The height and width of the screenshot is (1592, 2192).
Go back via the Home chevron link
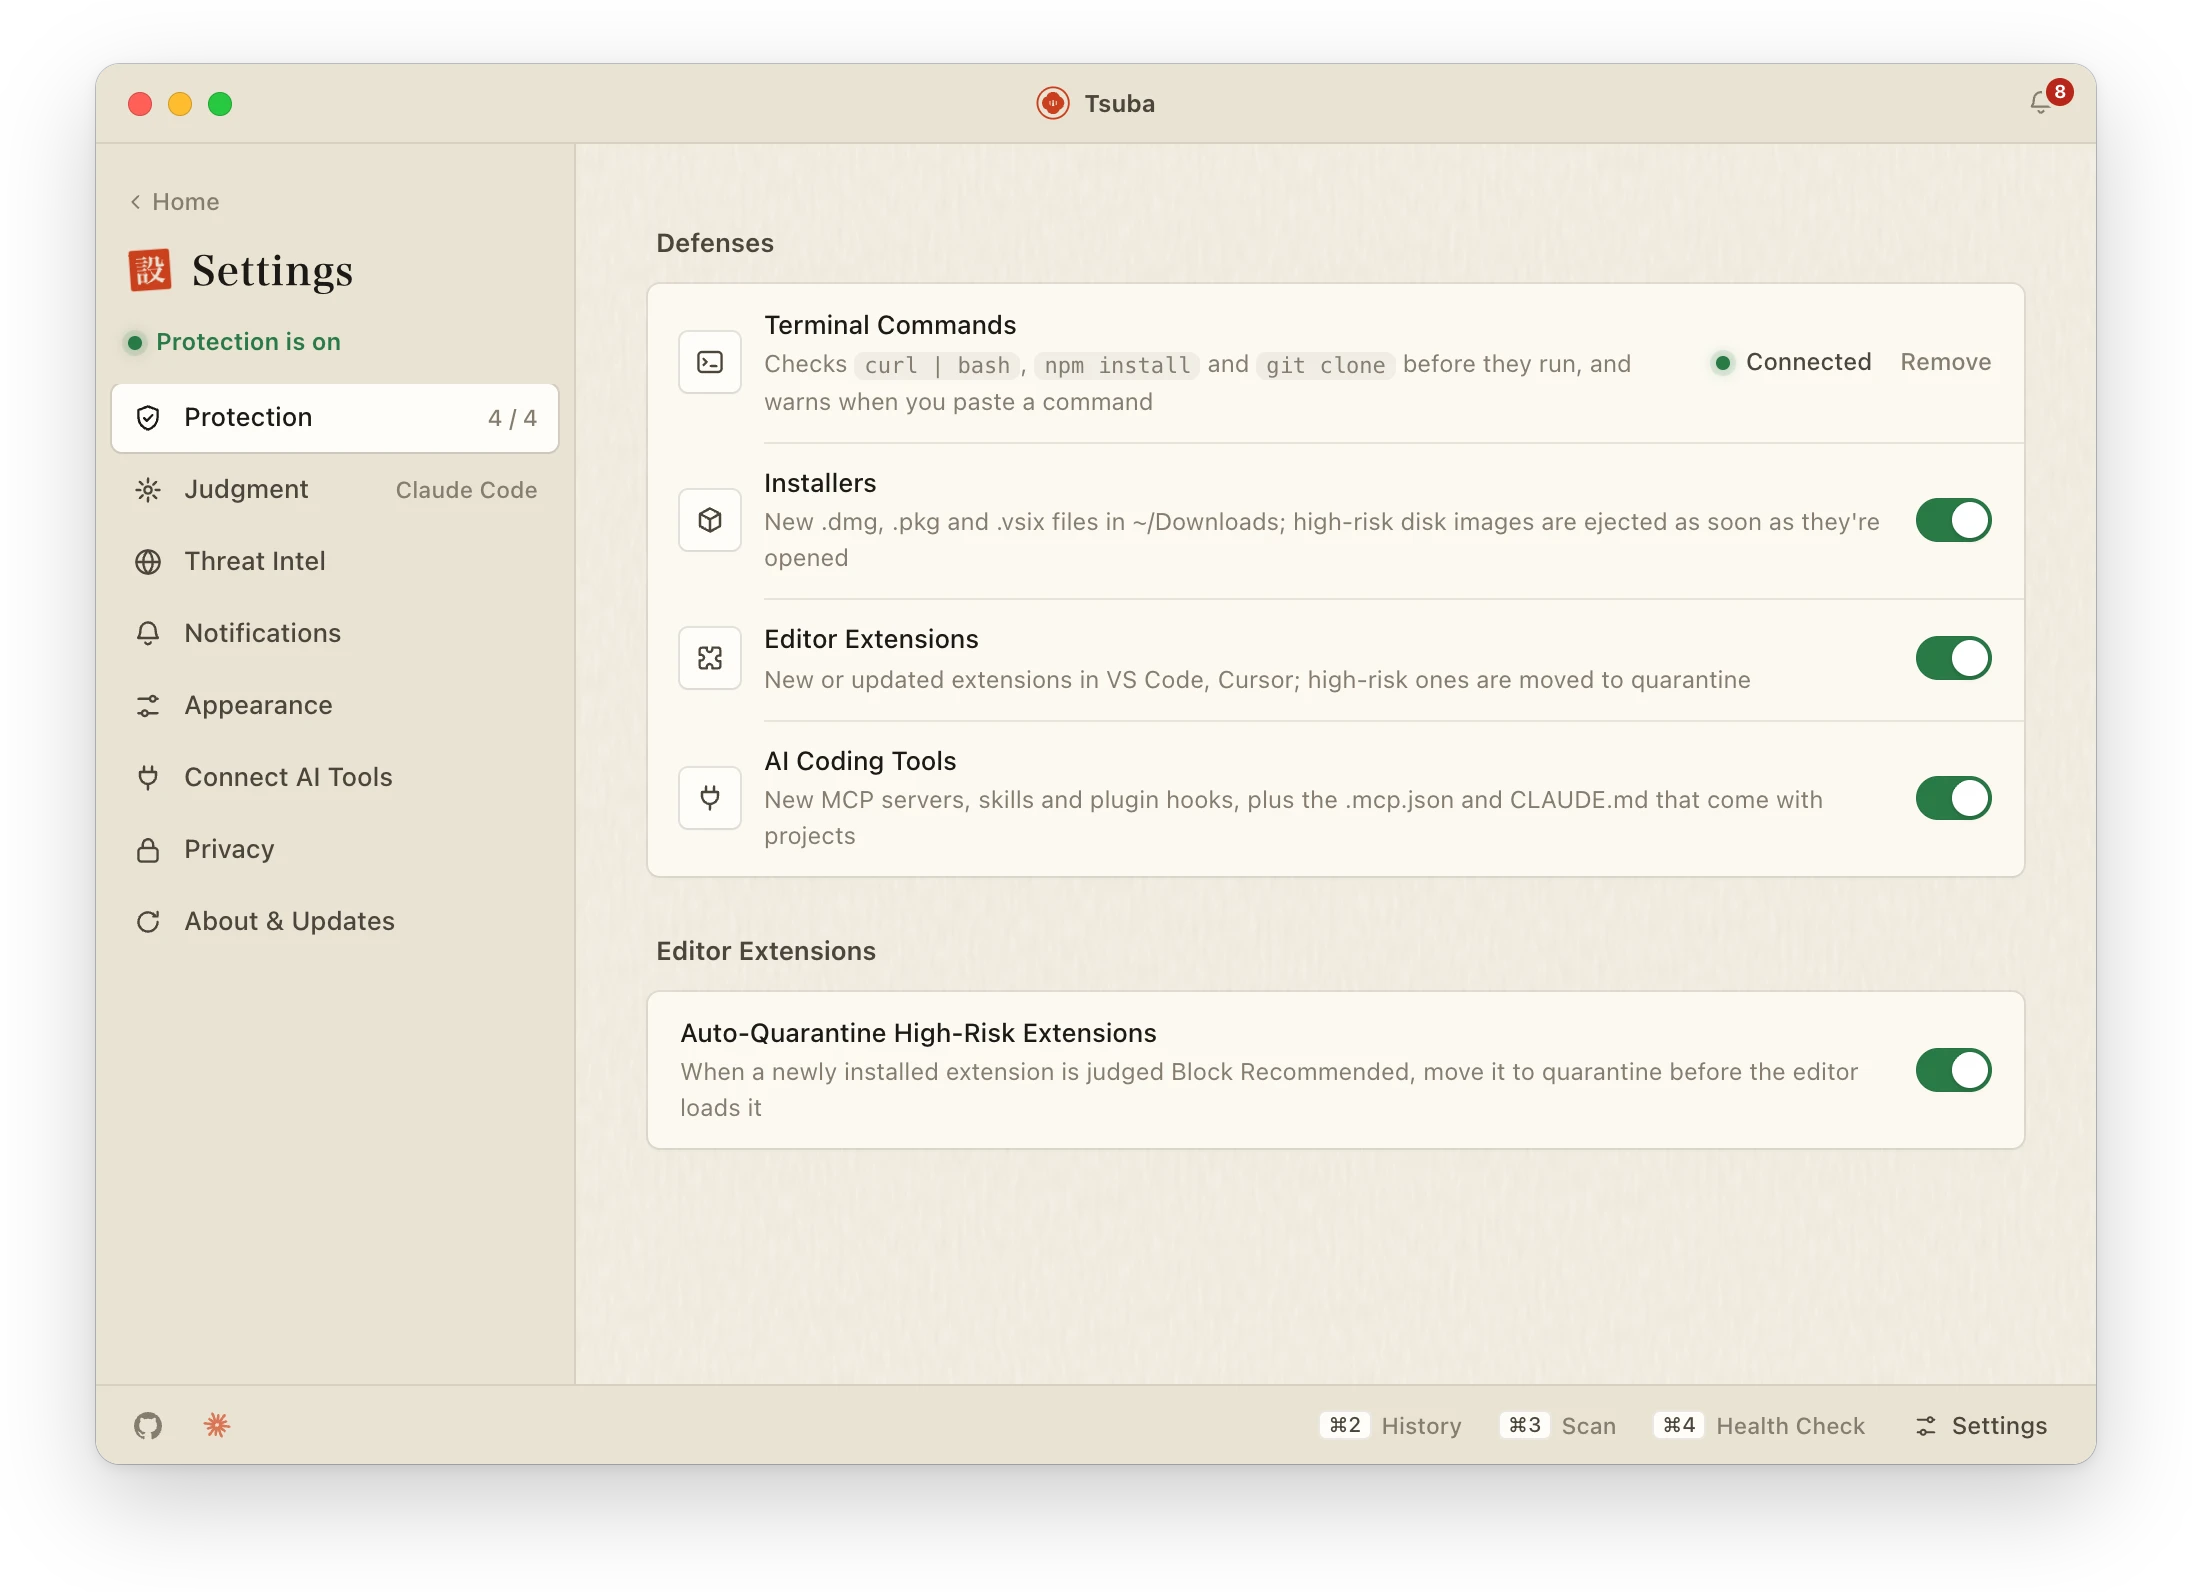click(175, 202)
